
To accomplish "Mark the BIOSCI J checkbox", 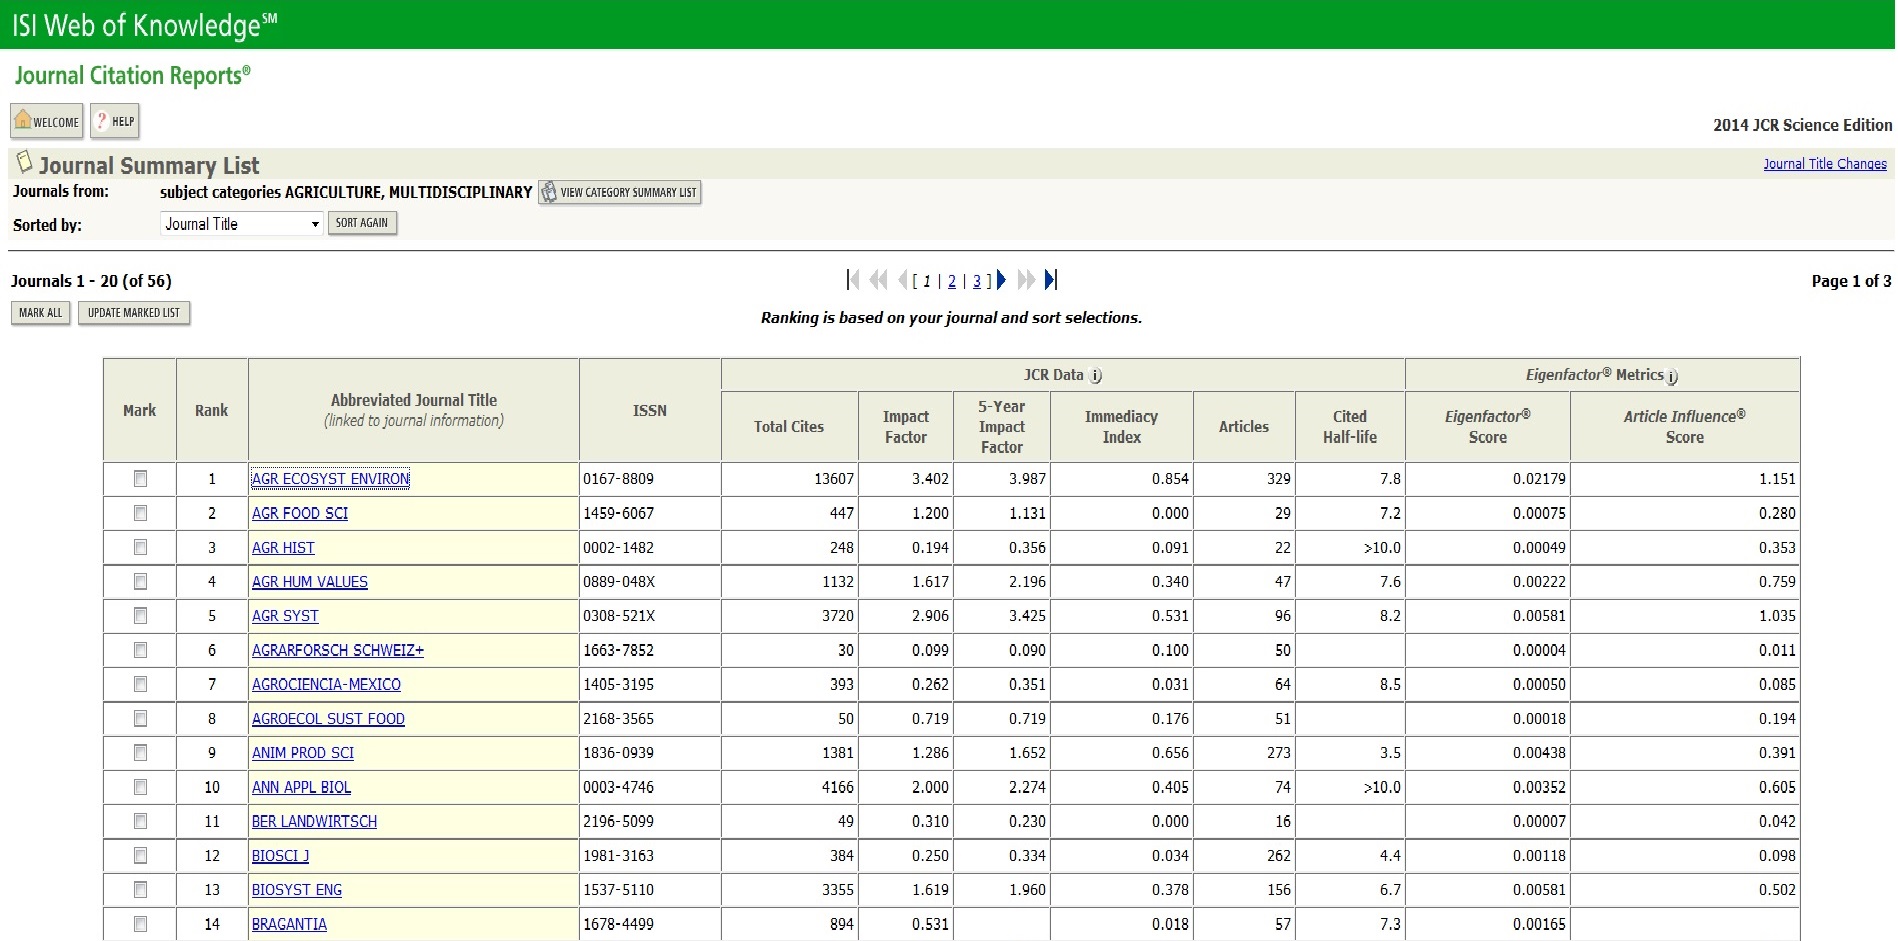I will click(141, 855).
